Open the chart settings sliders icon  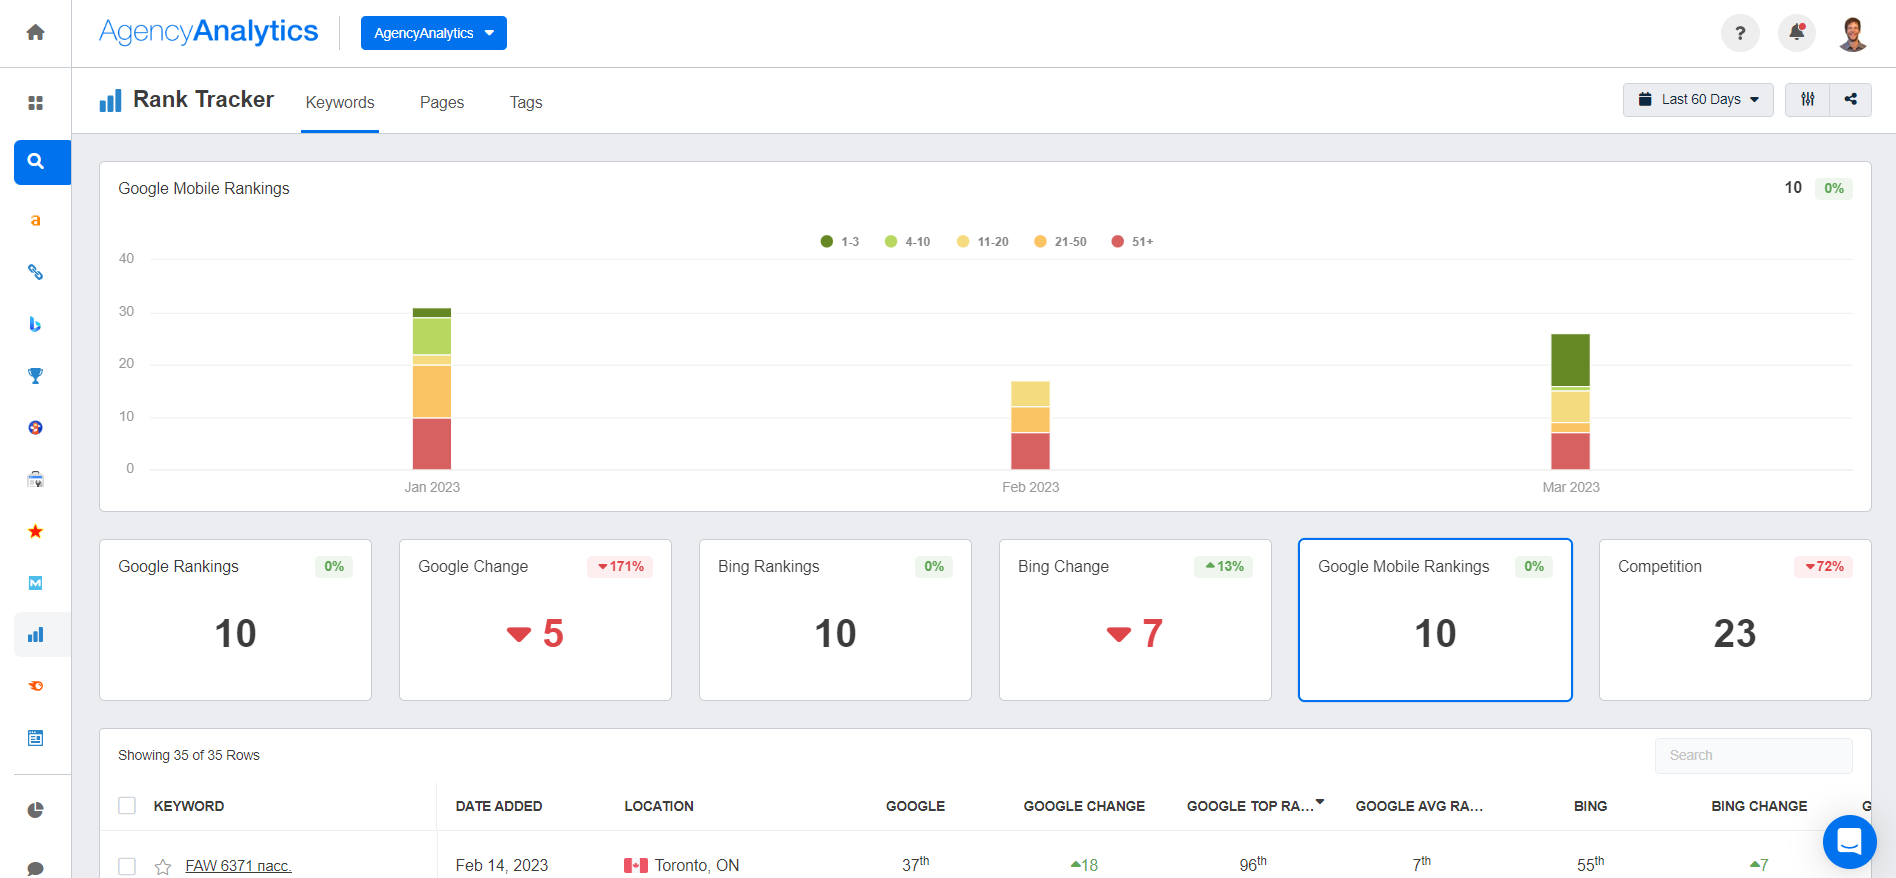[1807, 99]
